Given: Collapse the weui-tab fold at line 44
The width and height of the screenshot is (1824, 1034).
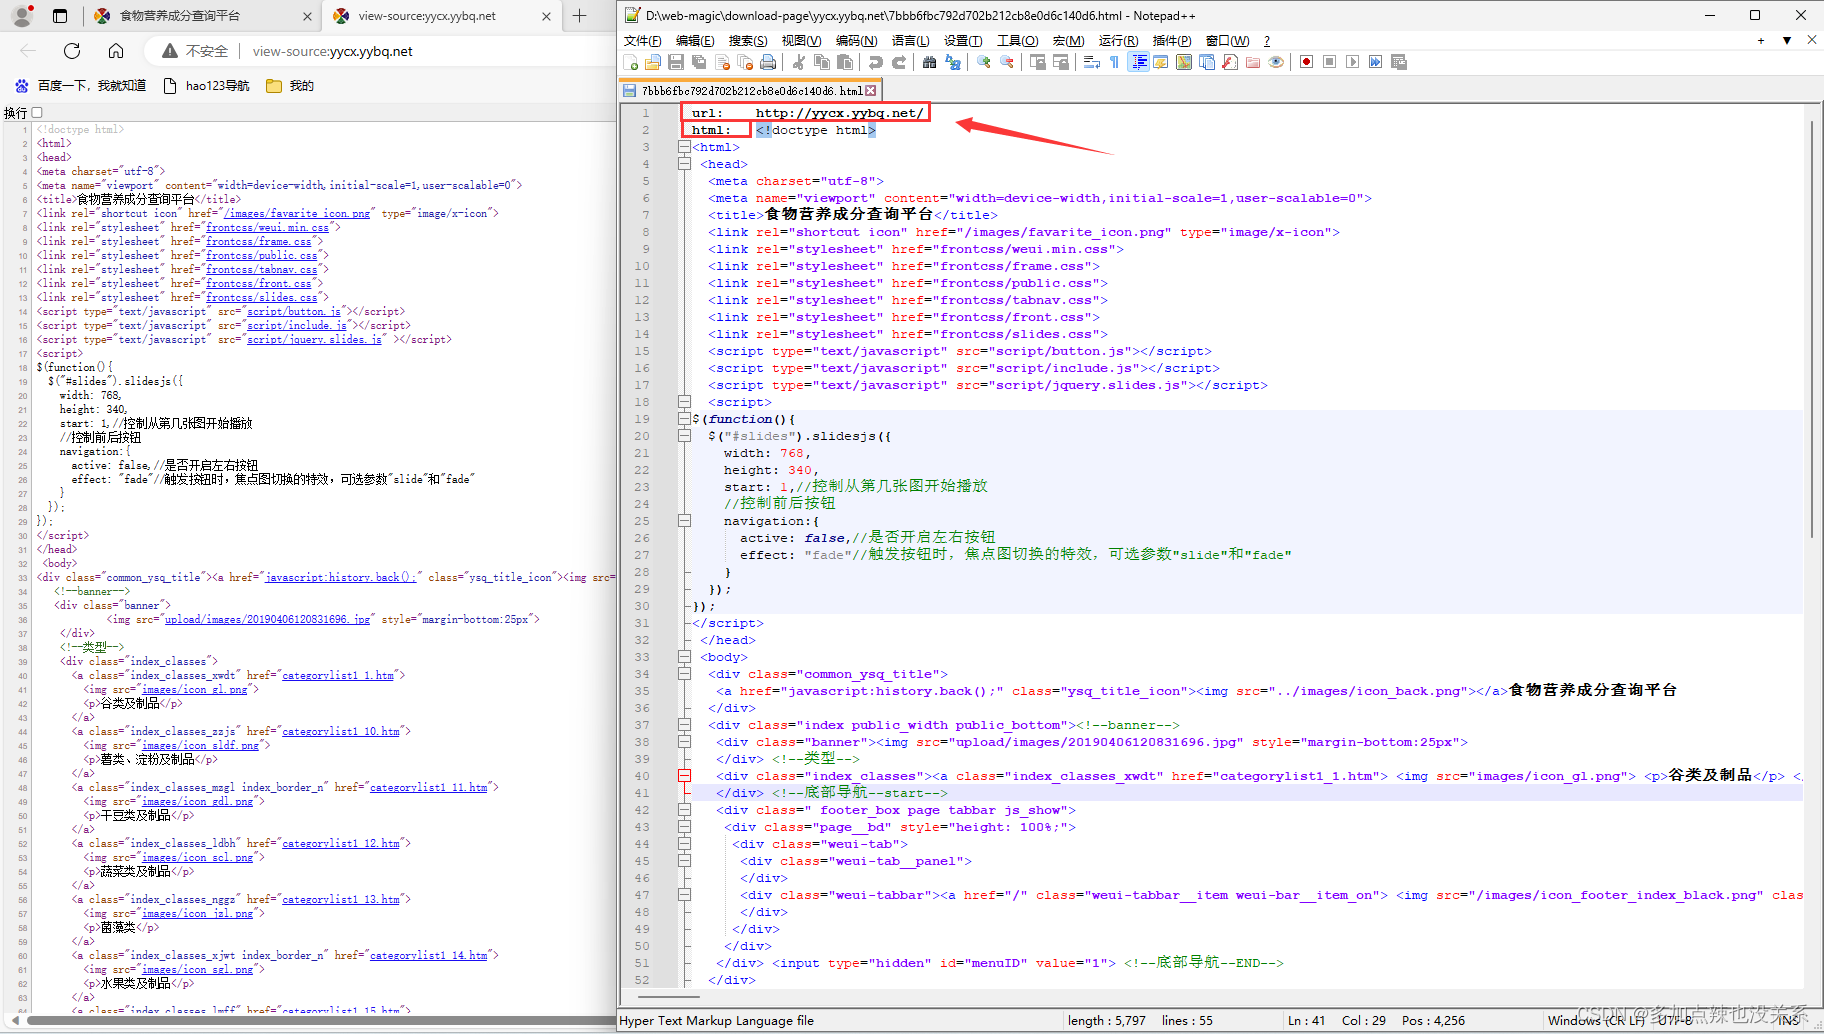Looking at the screenshot, I should [684, 844].
